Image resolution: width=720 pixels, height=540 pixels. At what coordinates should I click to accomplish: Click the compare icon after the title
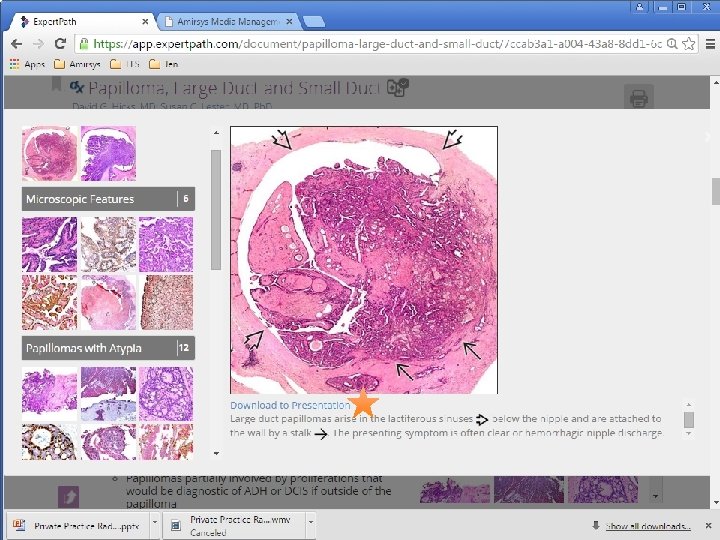[x=398, y=87]
